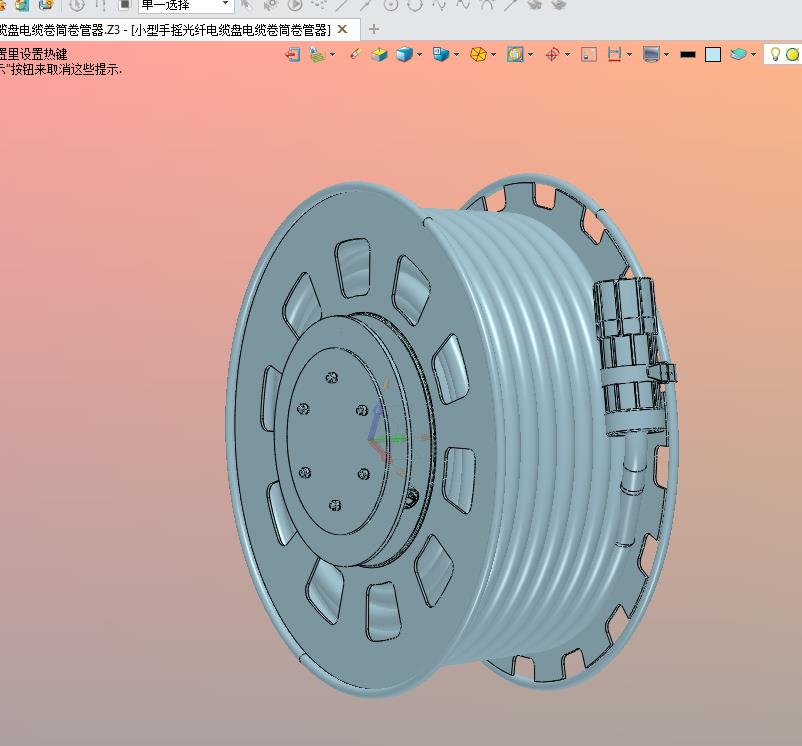Viewport: 802px width, 746px height.
Task: Close the Z3 document tab
Action: [343, 30]
